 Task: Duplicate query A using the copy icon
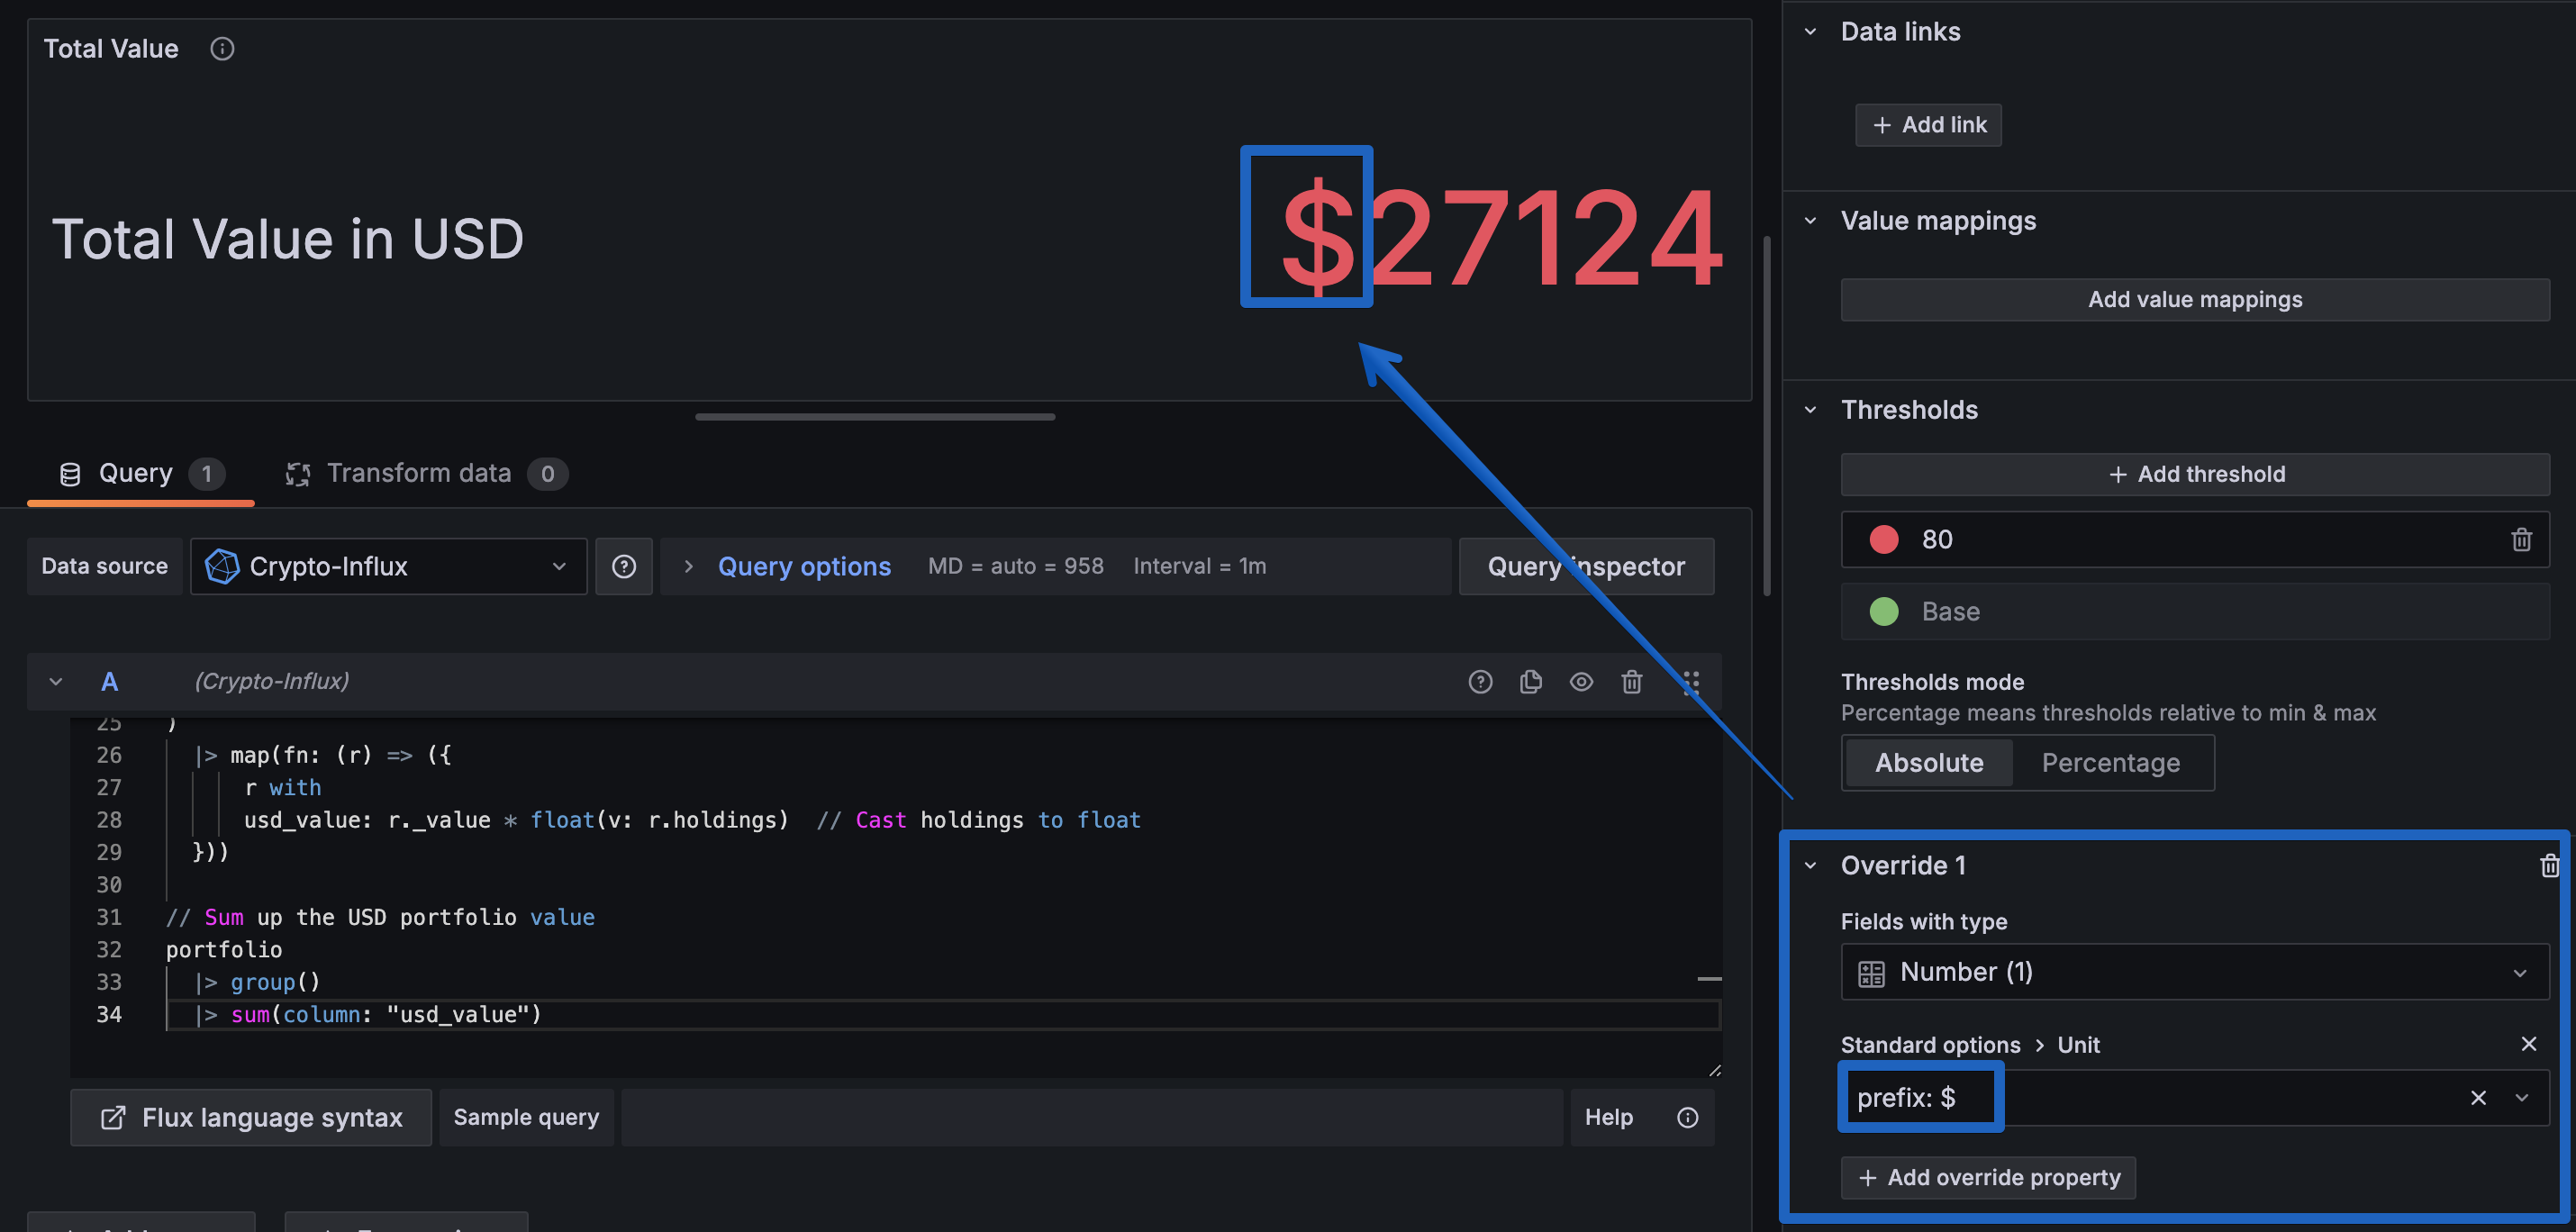click(x=1530, y=681)
